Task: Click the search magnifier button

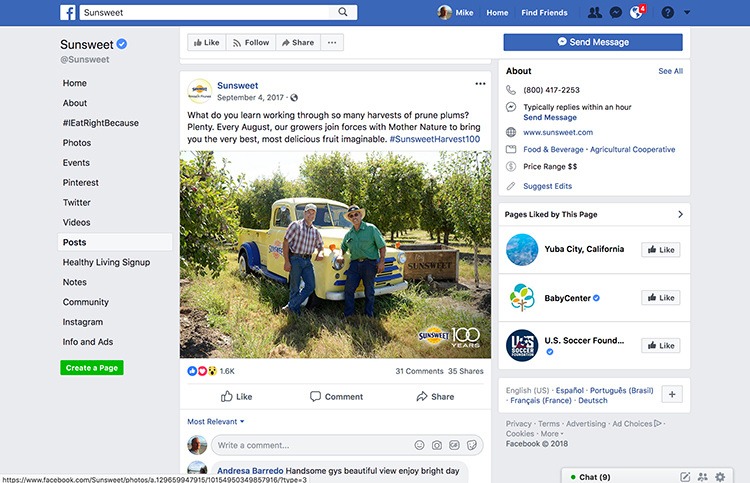Action: pyautogui.click(x=342, y=12)
